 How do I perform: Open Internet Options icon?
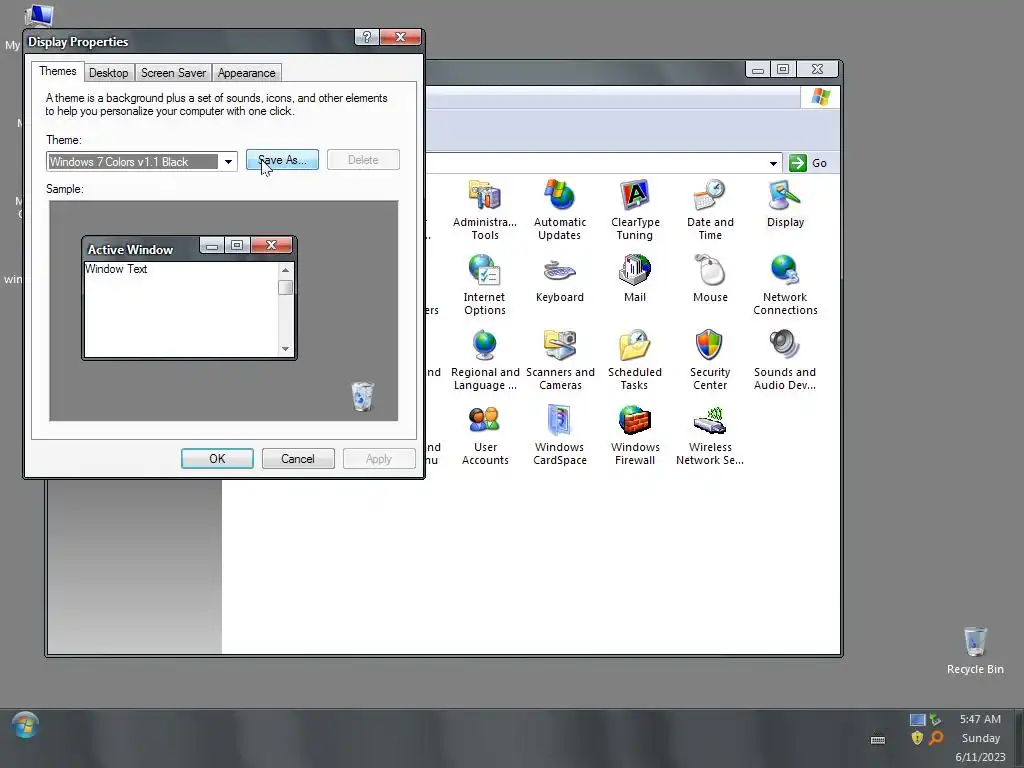(485, 285)
